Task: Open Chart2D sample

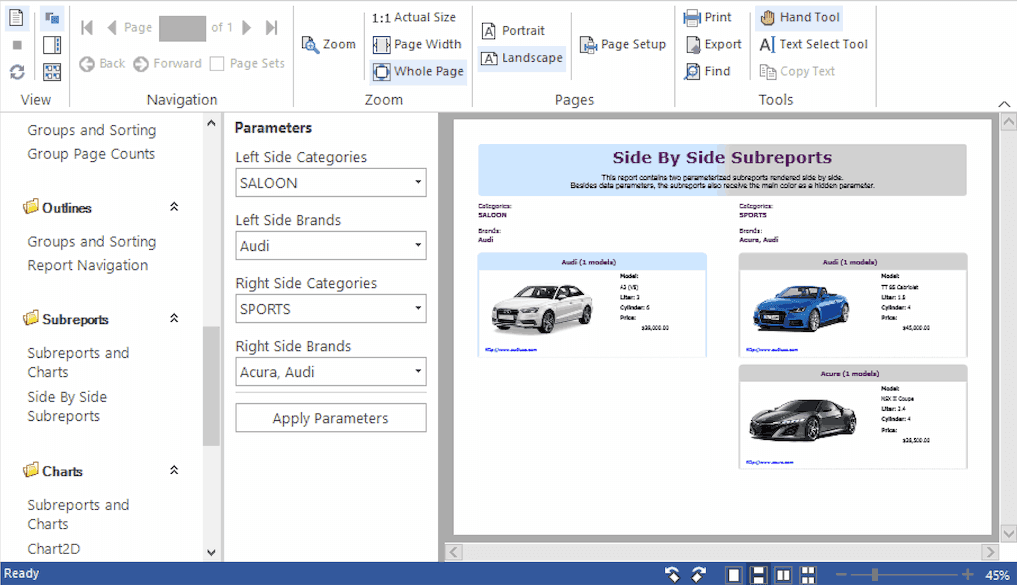Action: pyautogui.click(x=54, y=549)
